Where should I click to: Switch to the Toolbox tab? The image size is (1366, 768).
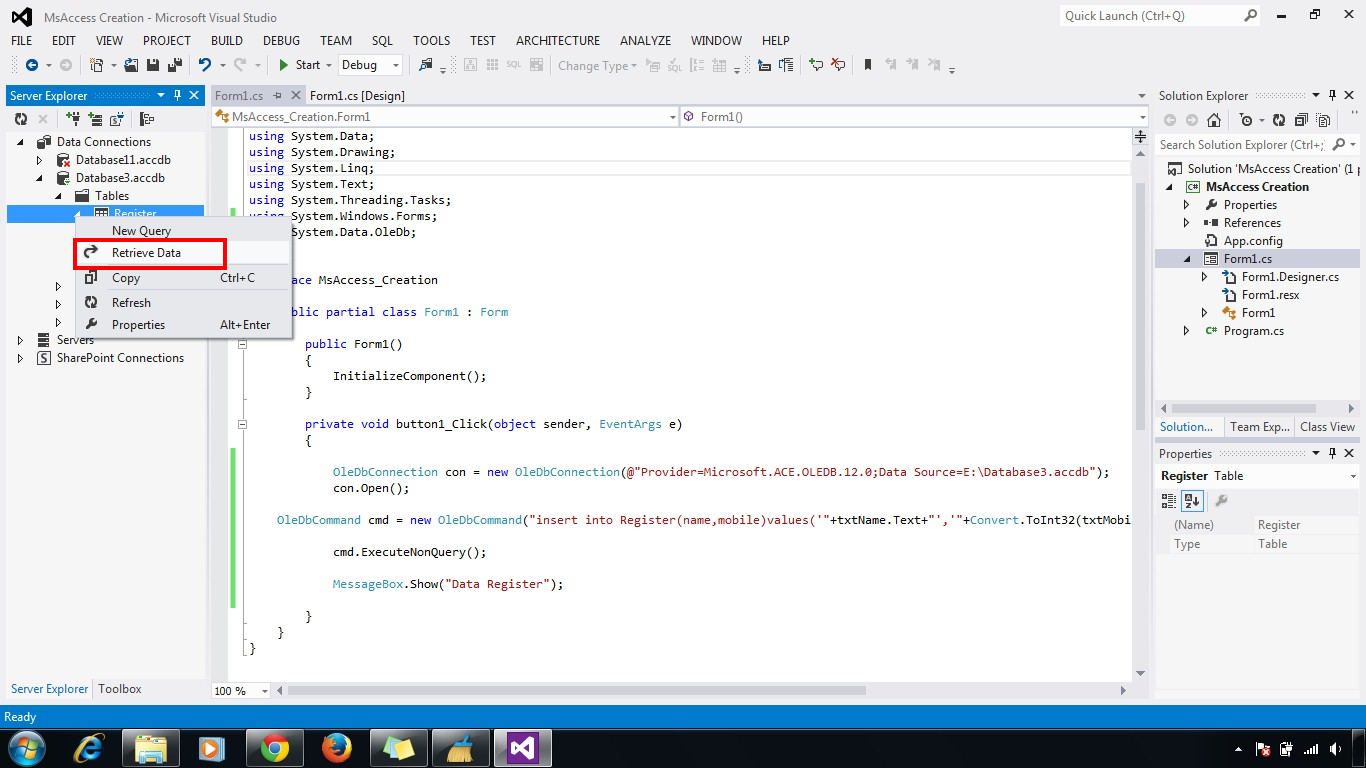click(120, 689)
